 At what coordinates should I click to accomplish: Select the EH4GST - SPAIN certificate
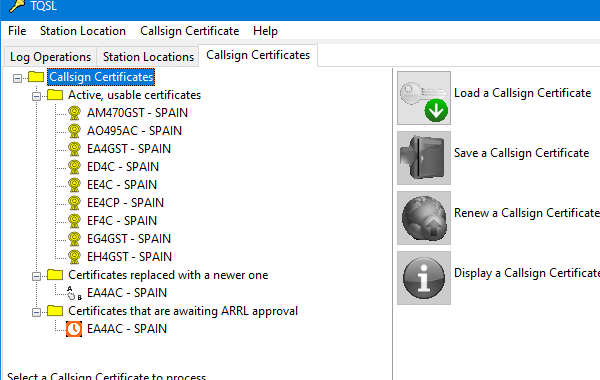[129, 257]
